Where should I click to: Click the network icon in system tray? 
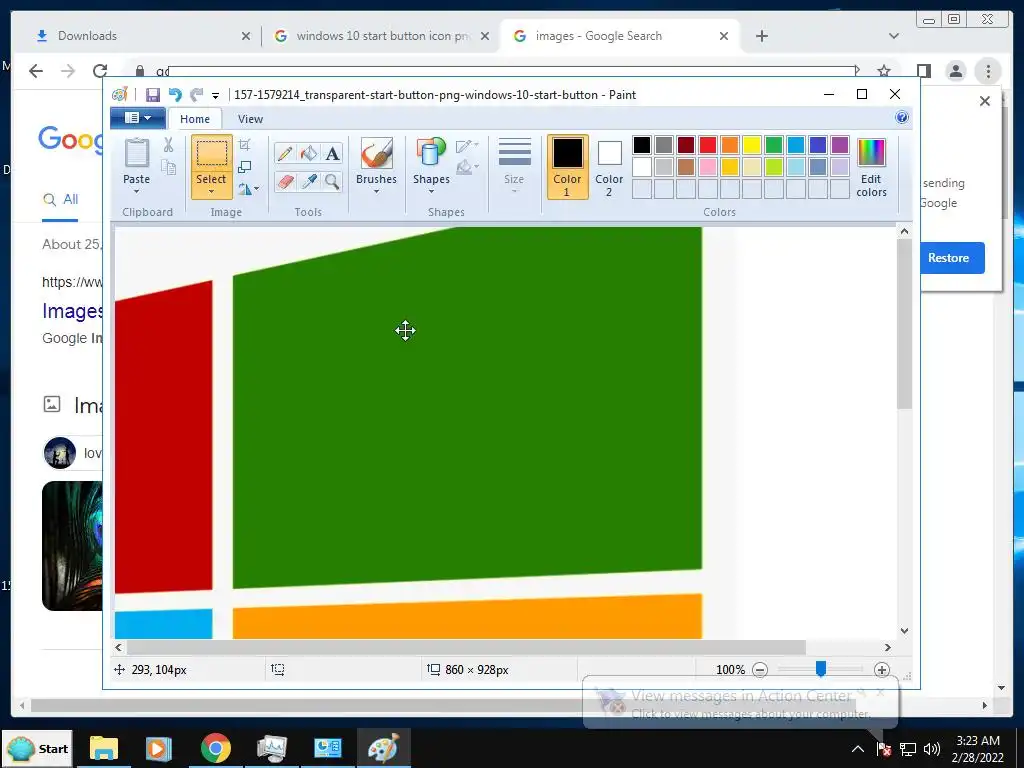(908, 748)
